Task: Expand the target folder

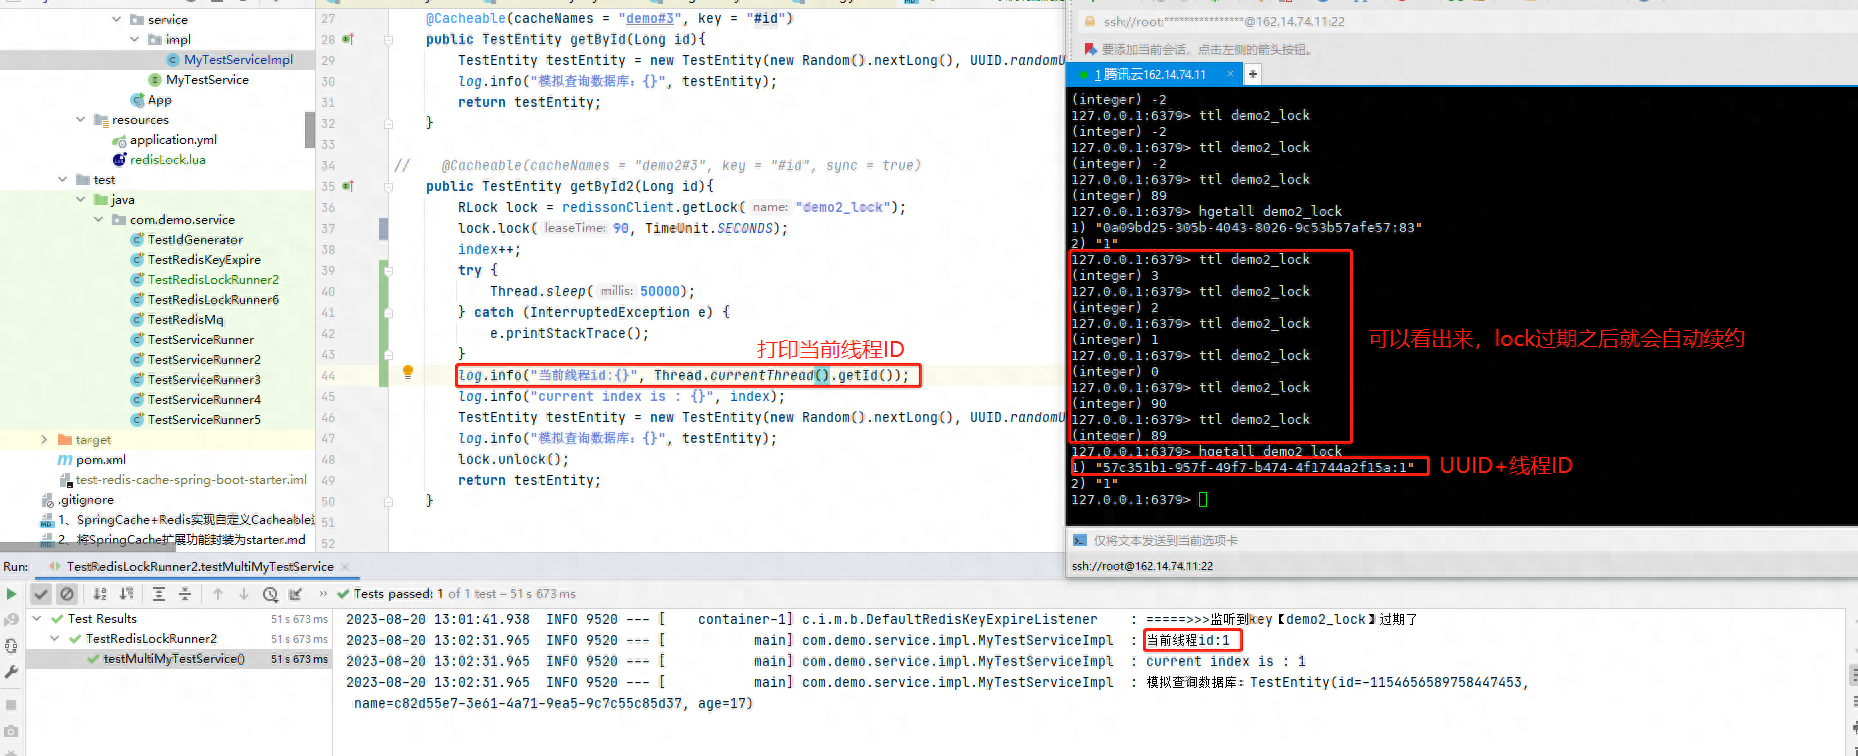Action: tap(44, 439)
